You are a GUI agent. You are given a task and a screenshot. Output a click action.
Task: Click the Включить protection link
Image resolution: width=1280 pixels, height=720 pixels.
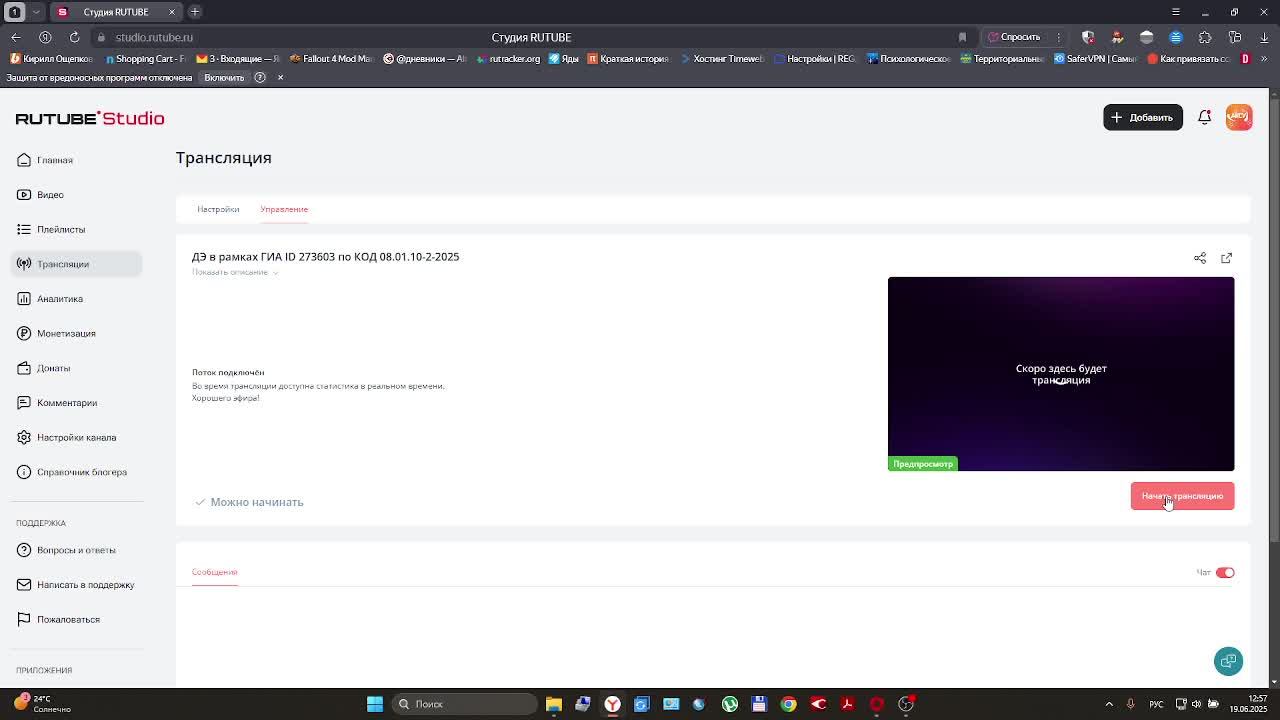pyautogui.click(x=224, y=78)
